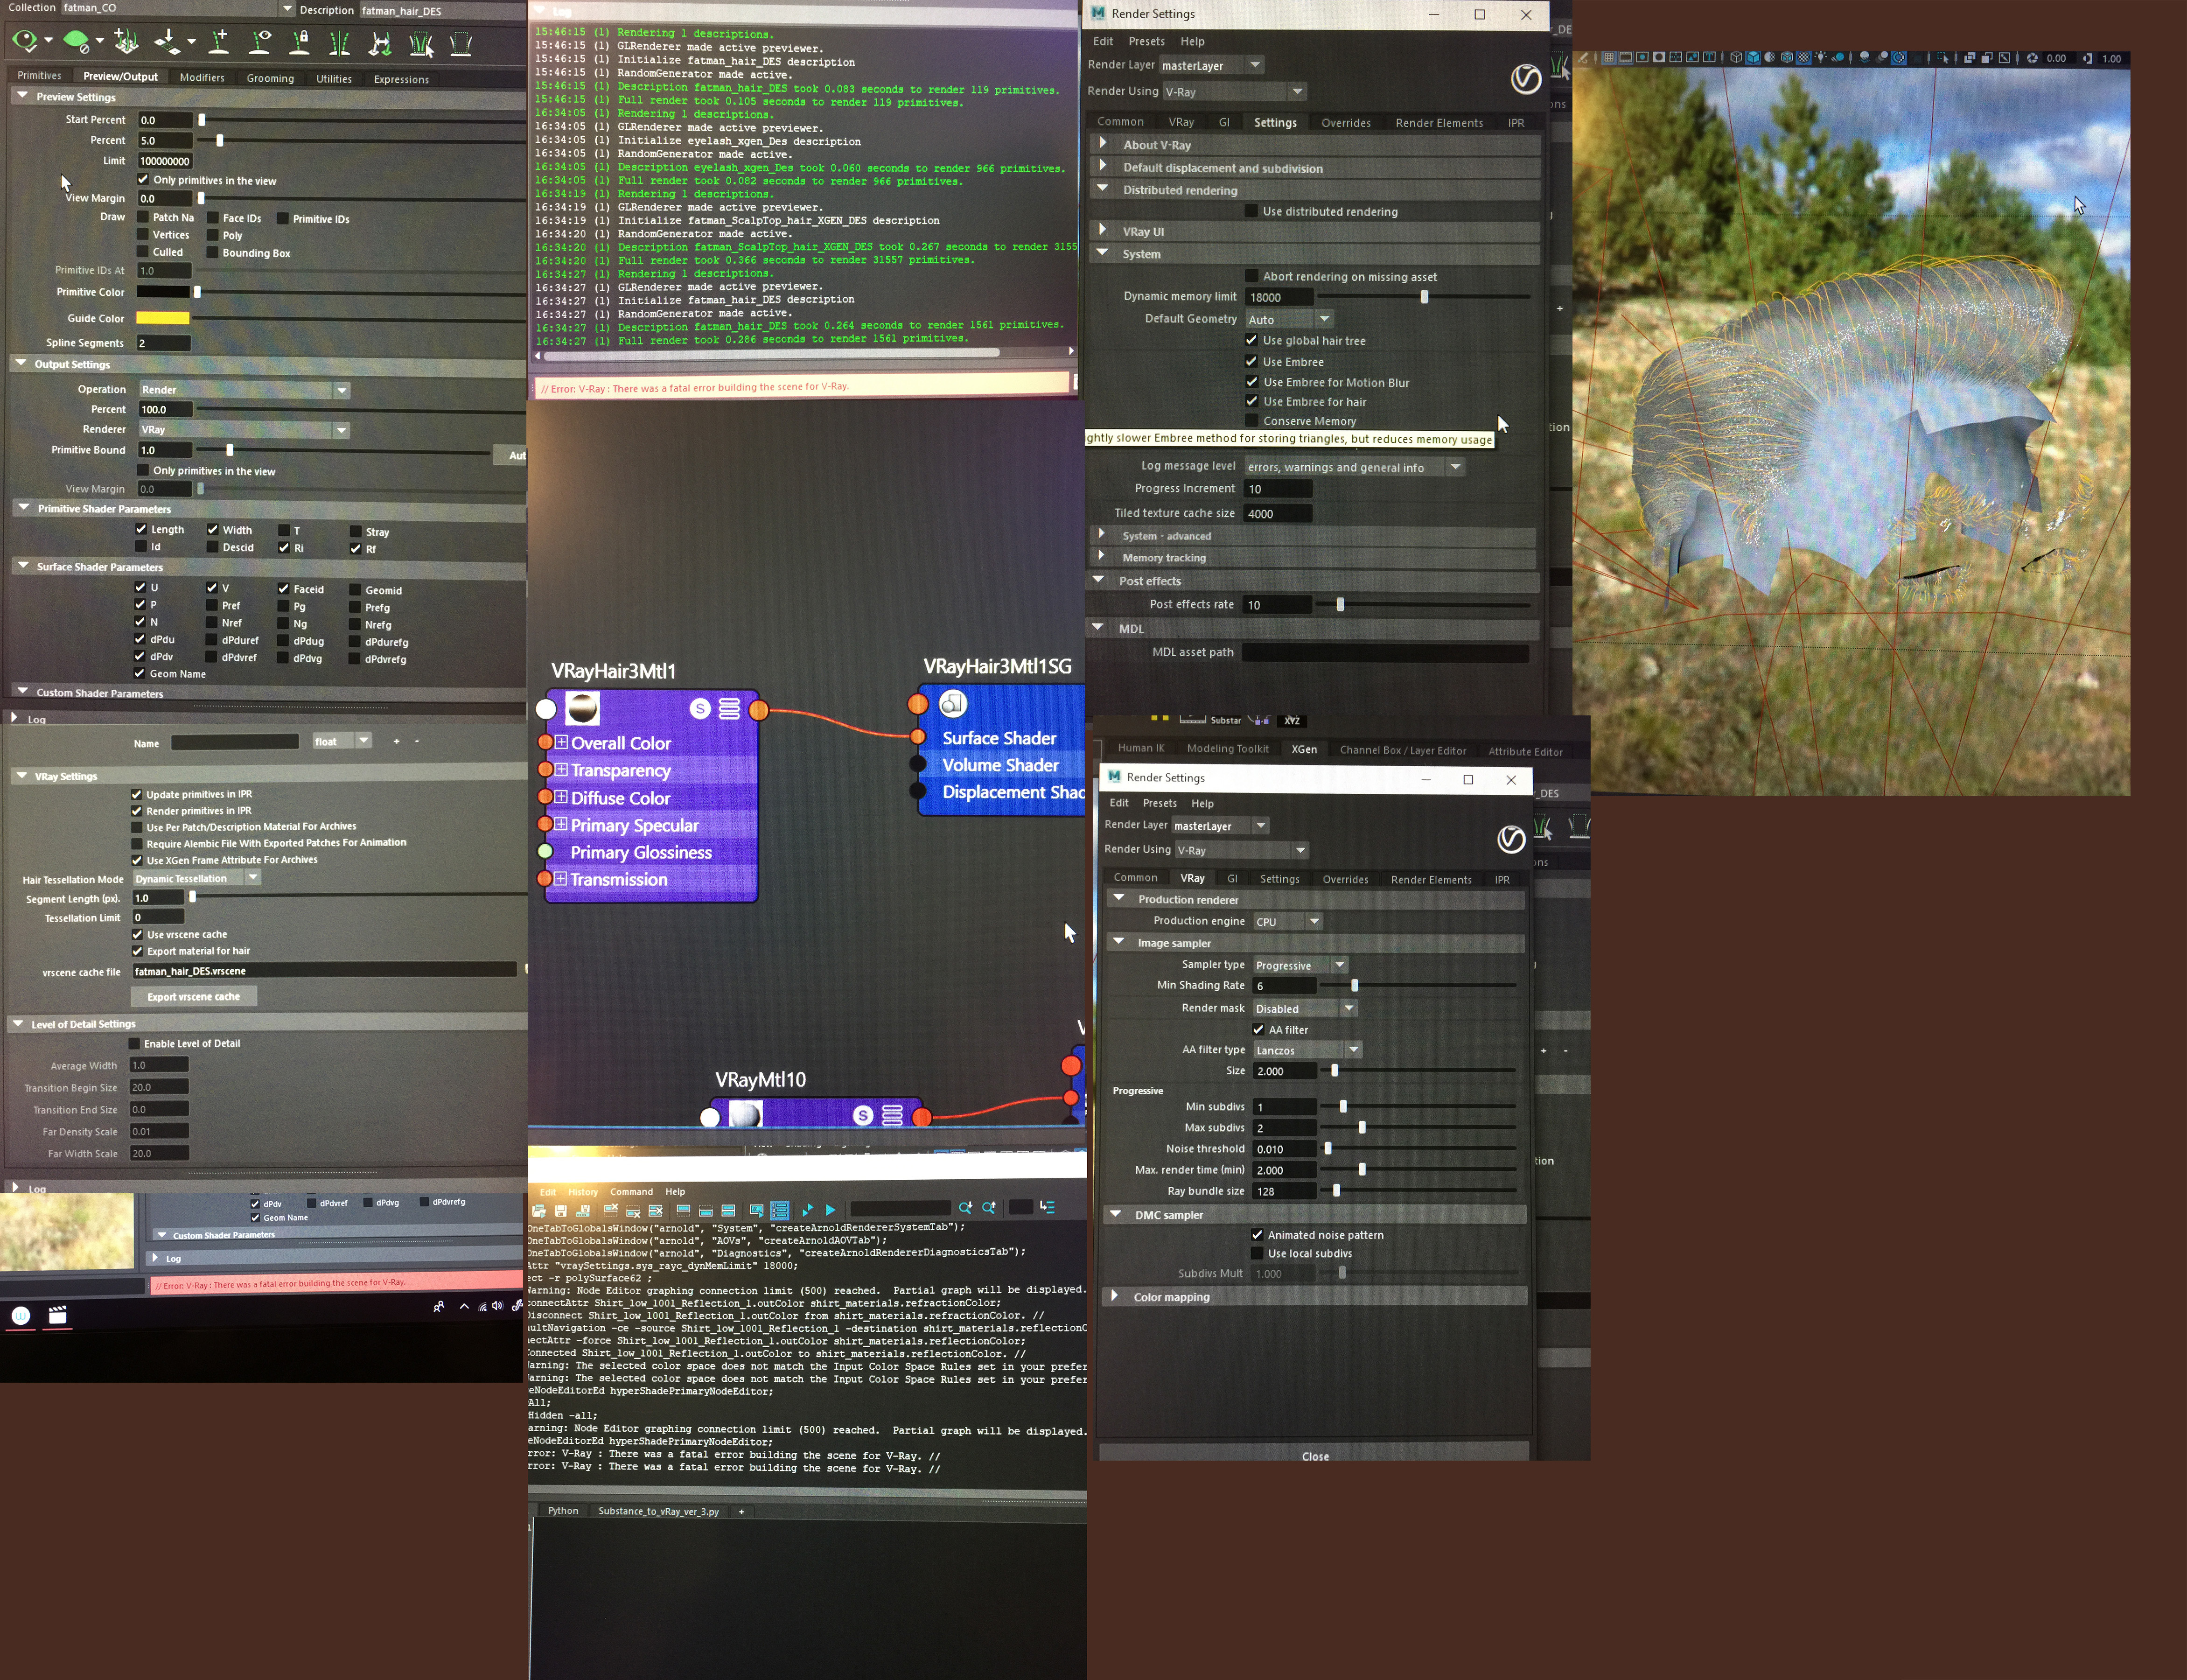Open History menu in Script Editor
The height and width of the screenshot is (1680, 2187).
[583, 1191]
